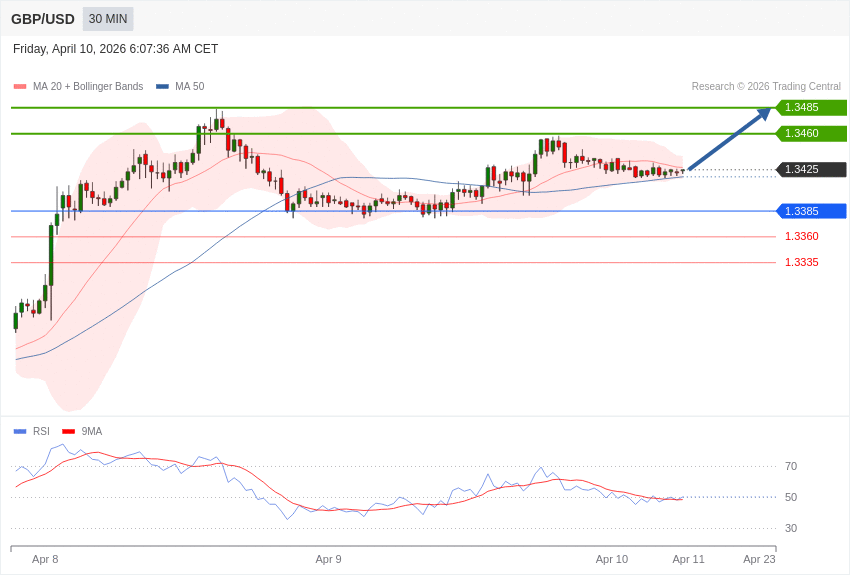
Task: Click the GBP/USD pair title
Action: (x=43, y=19)
